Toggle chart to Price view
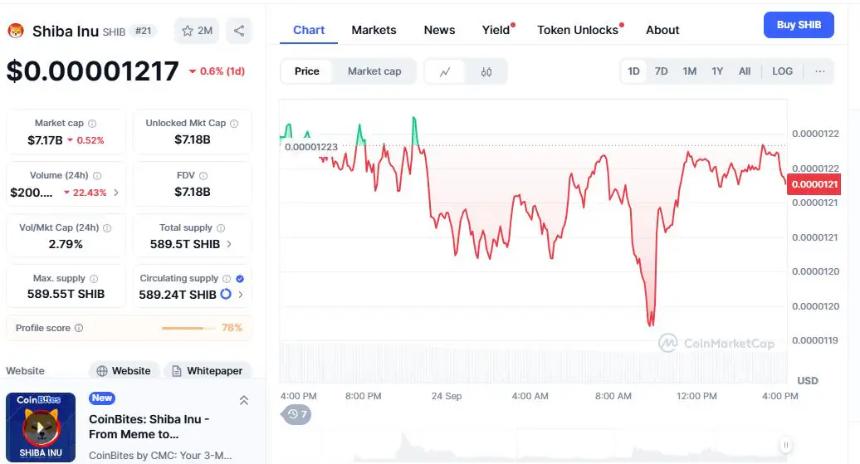 point(307,72)
